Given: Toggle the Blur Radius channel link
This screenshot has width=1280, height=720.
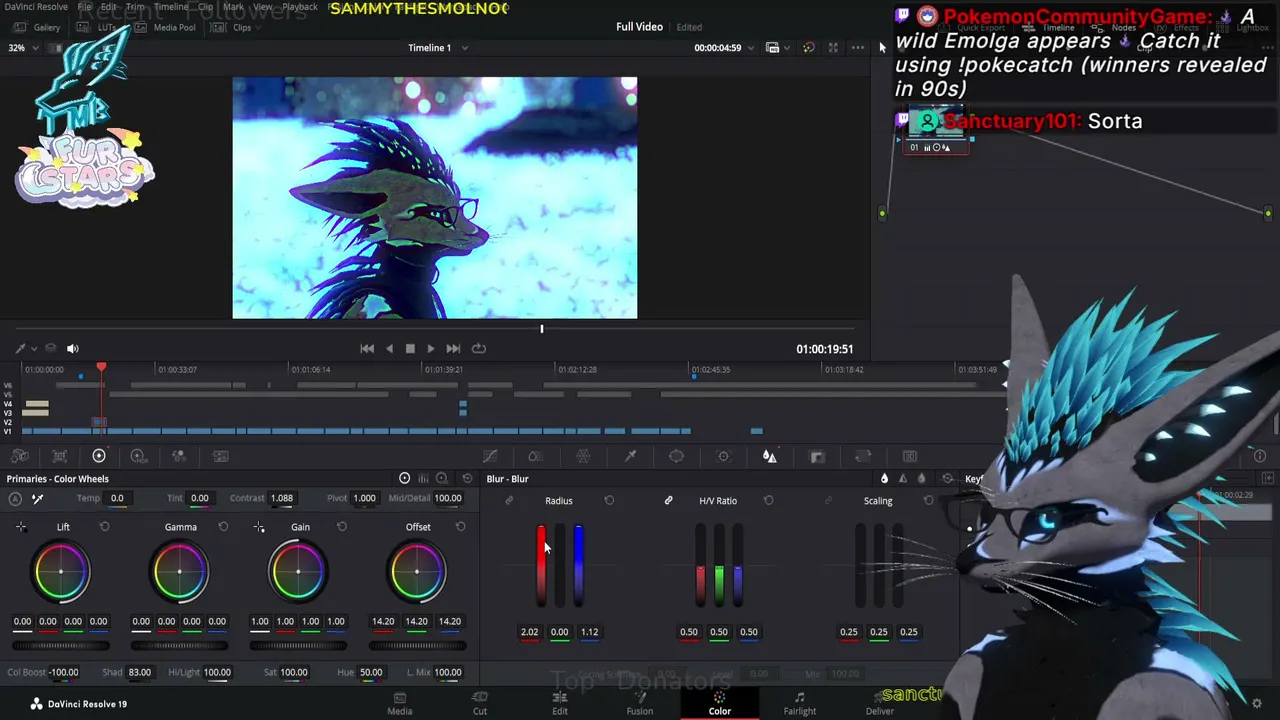Looking at the screenshot, I should pyautogui.click(x=509, y=501).
